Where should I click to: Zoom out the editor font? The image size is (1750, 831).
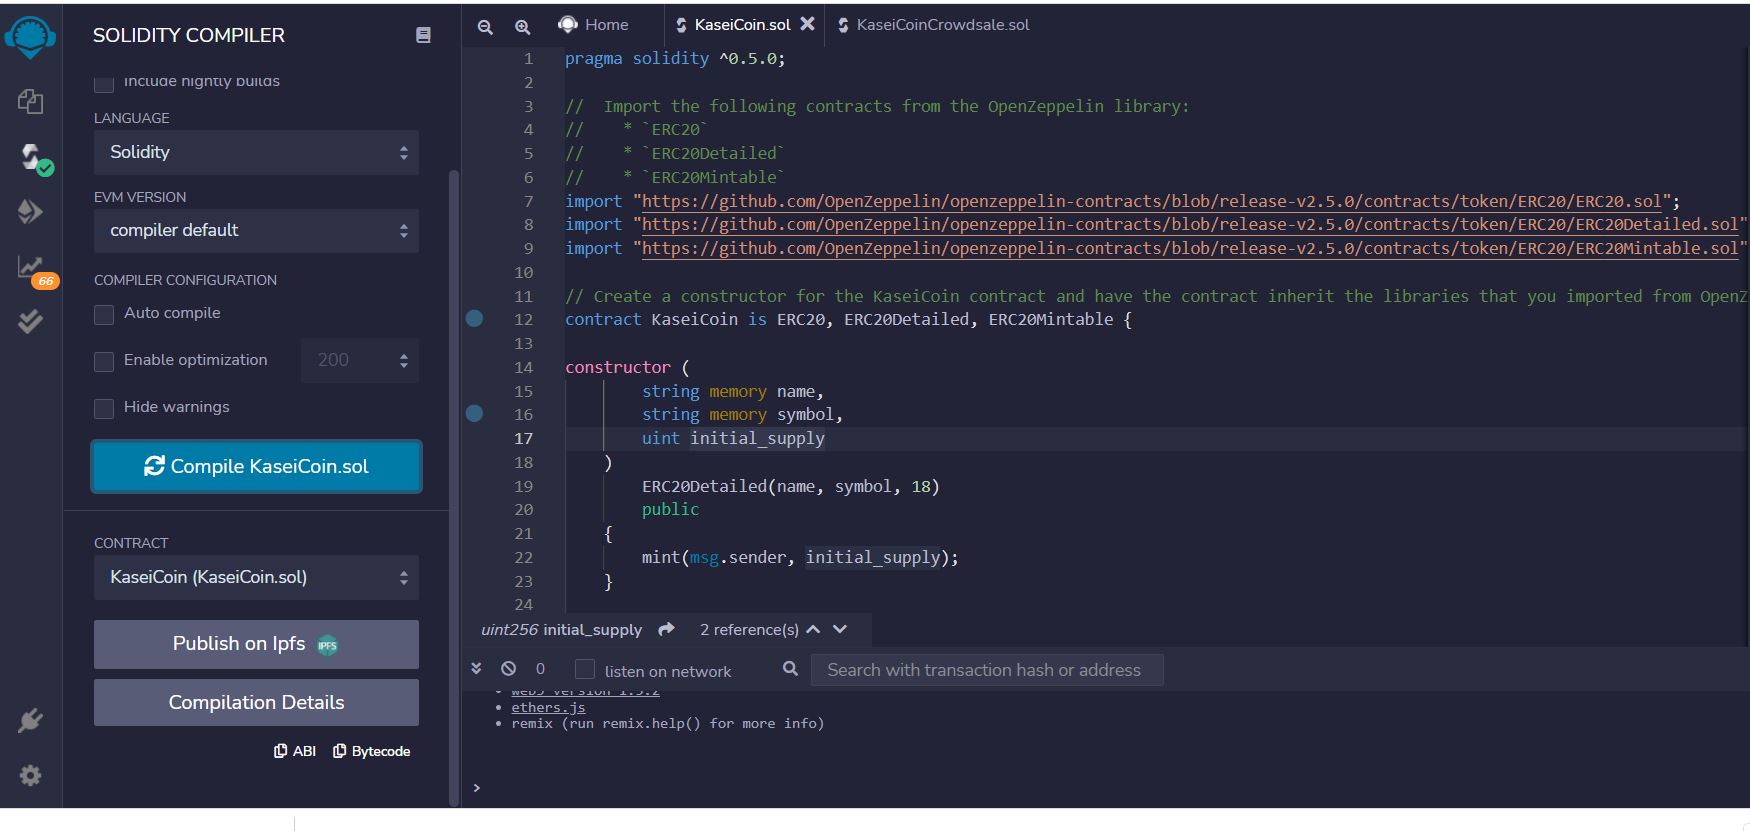tap(485, 27)
